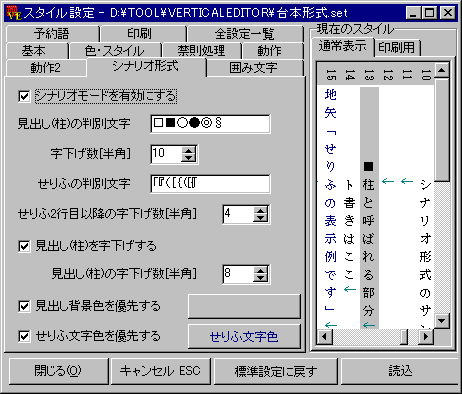This screenshot has width=462, height=394.
Task: Increase 字下げ数 with up spinner arrow
Action: pos(188,150)
